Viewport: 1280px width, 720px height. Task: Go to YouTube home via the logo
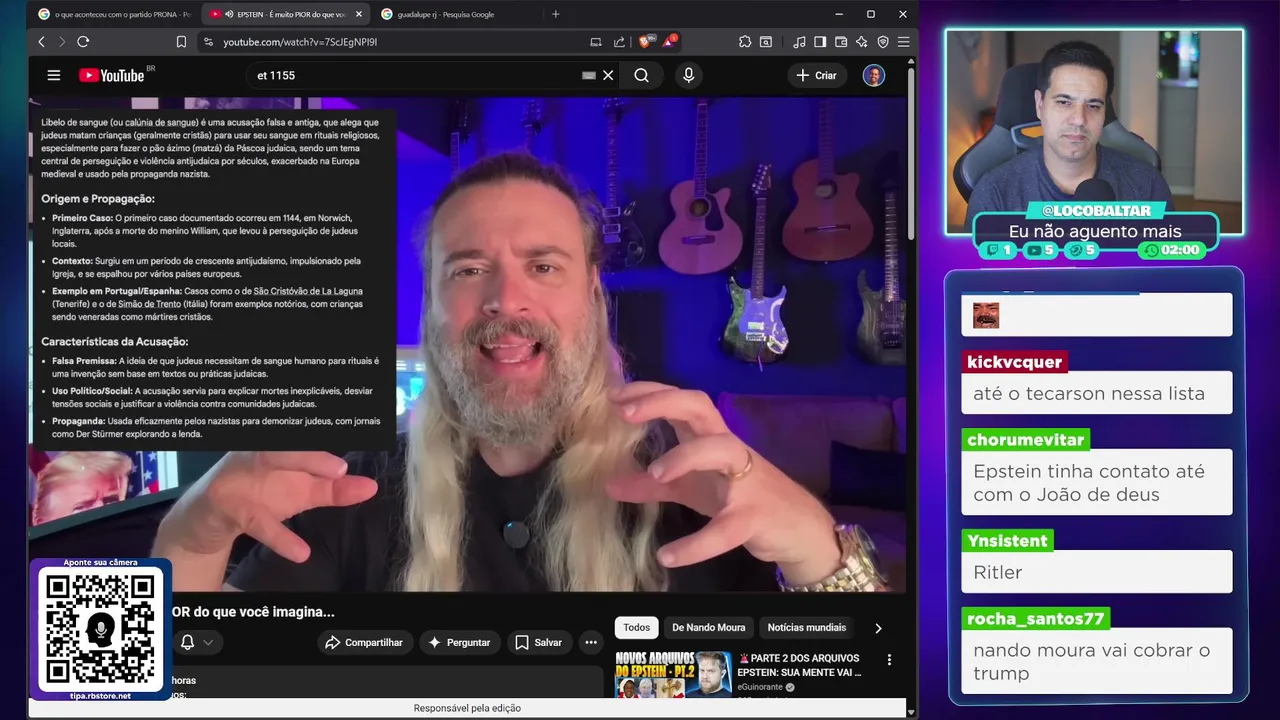[112, 75]
